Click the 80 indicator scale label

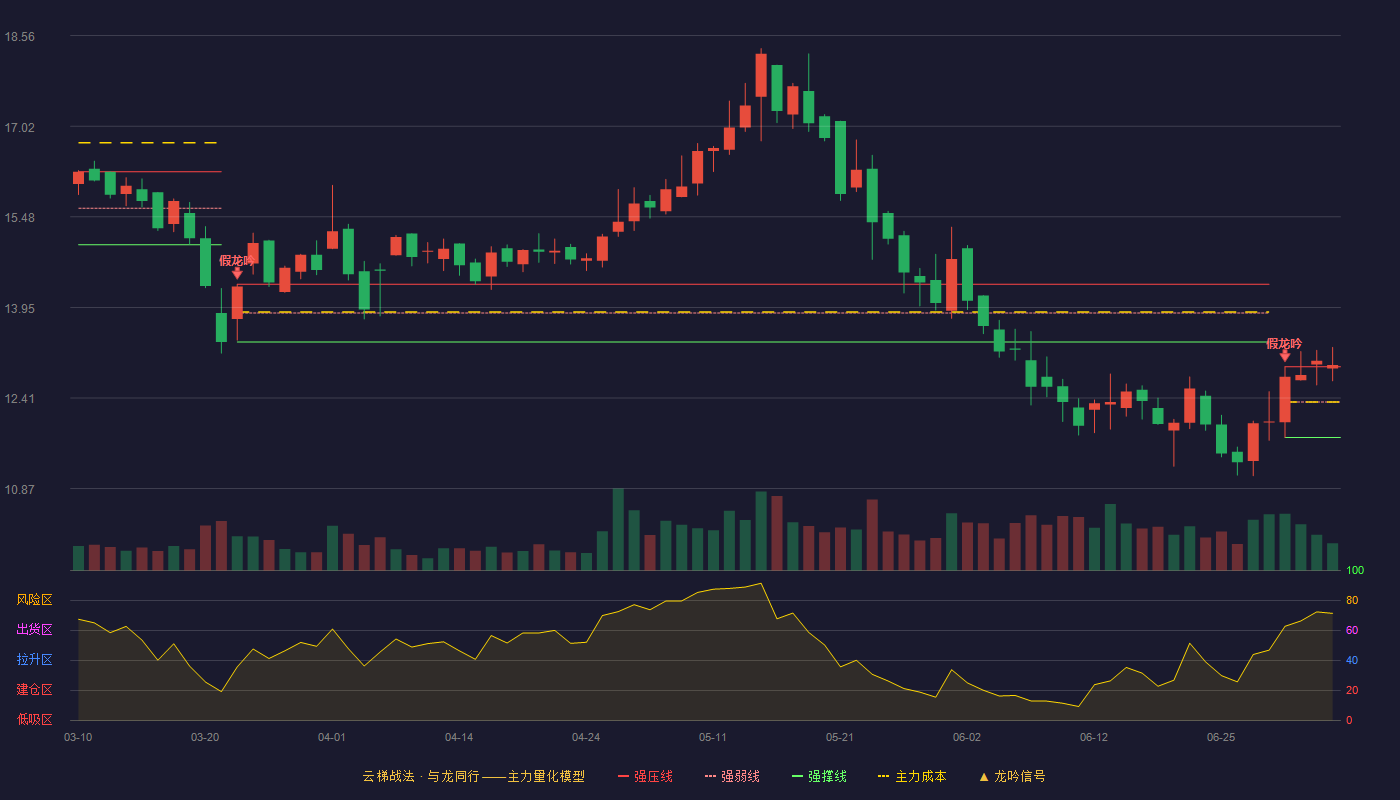point(1352,601)
